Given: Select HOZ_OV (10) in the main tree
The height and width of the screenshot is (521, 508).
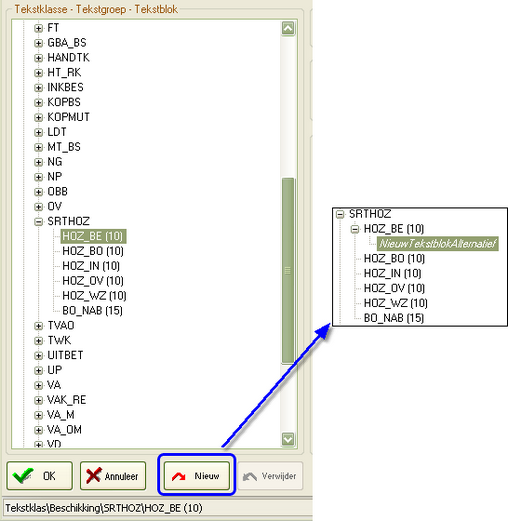Looking at the screenshot, I should [93, 281].
